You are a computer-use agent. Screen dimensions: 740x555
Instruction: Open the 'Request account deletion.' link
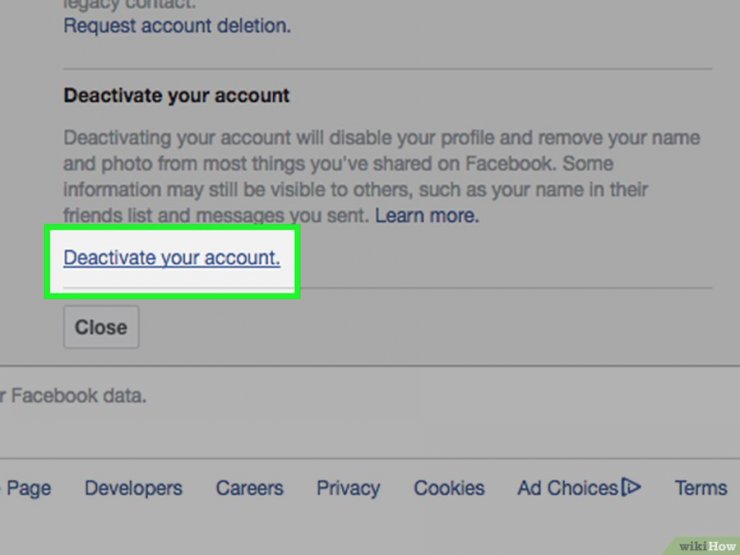(177, 25)
